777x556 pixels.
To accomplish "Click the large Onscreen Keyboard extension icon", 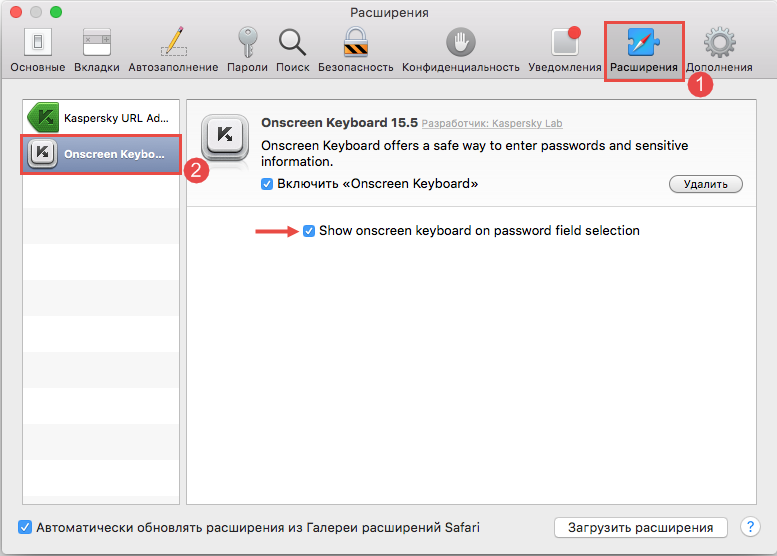I will 225,138.
